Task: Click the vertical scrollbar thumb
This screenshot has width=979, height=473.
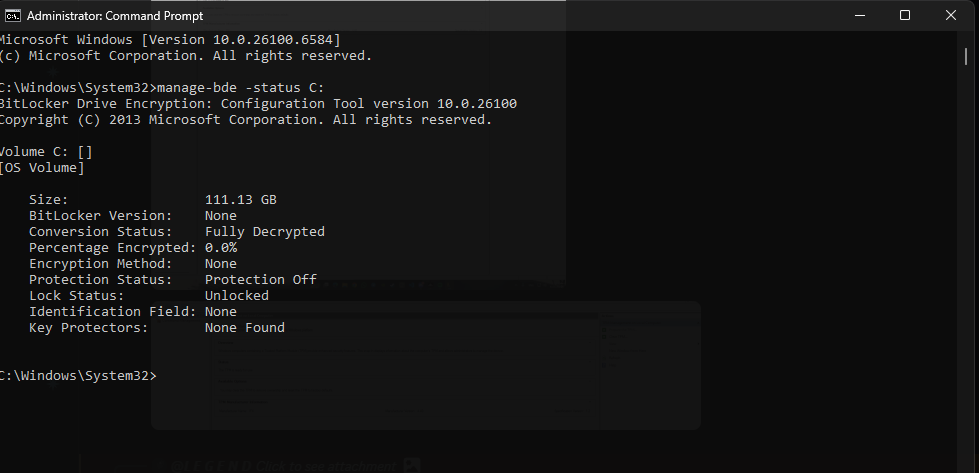Action: pos(965,56)
